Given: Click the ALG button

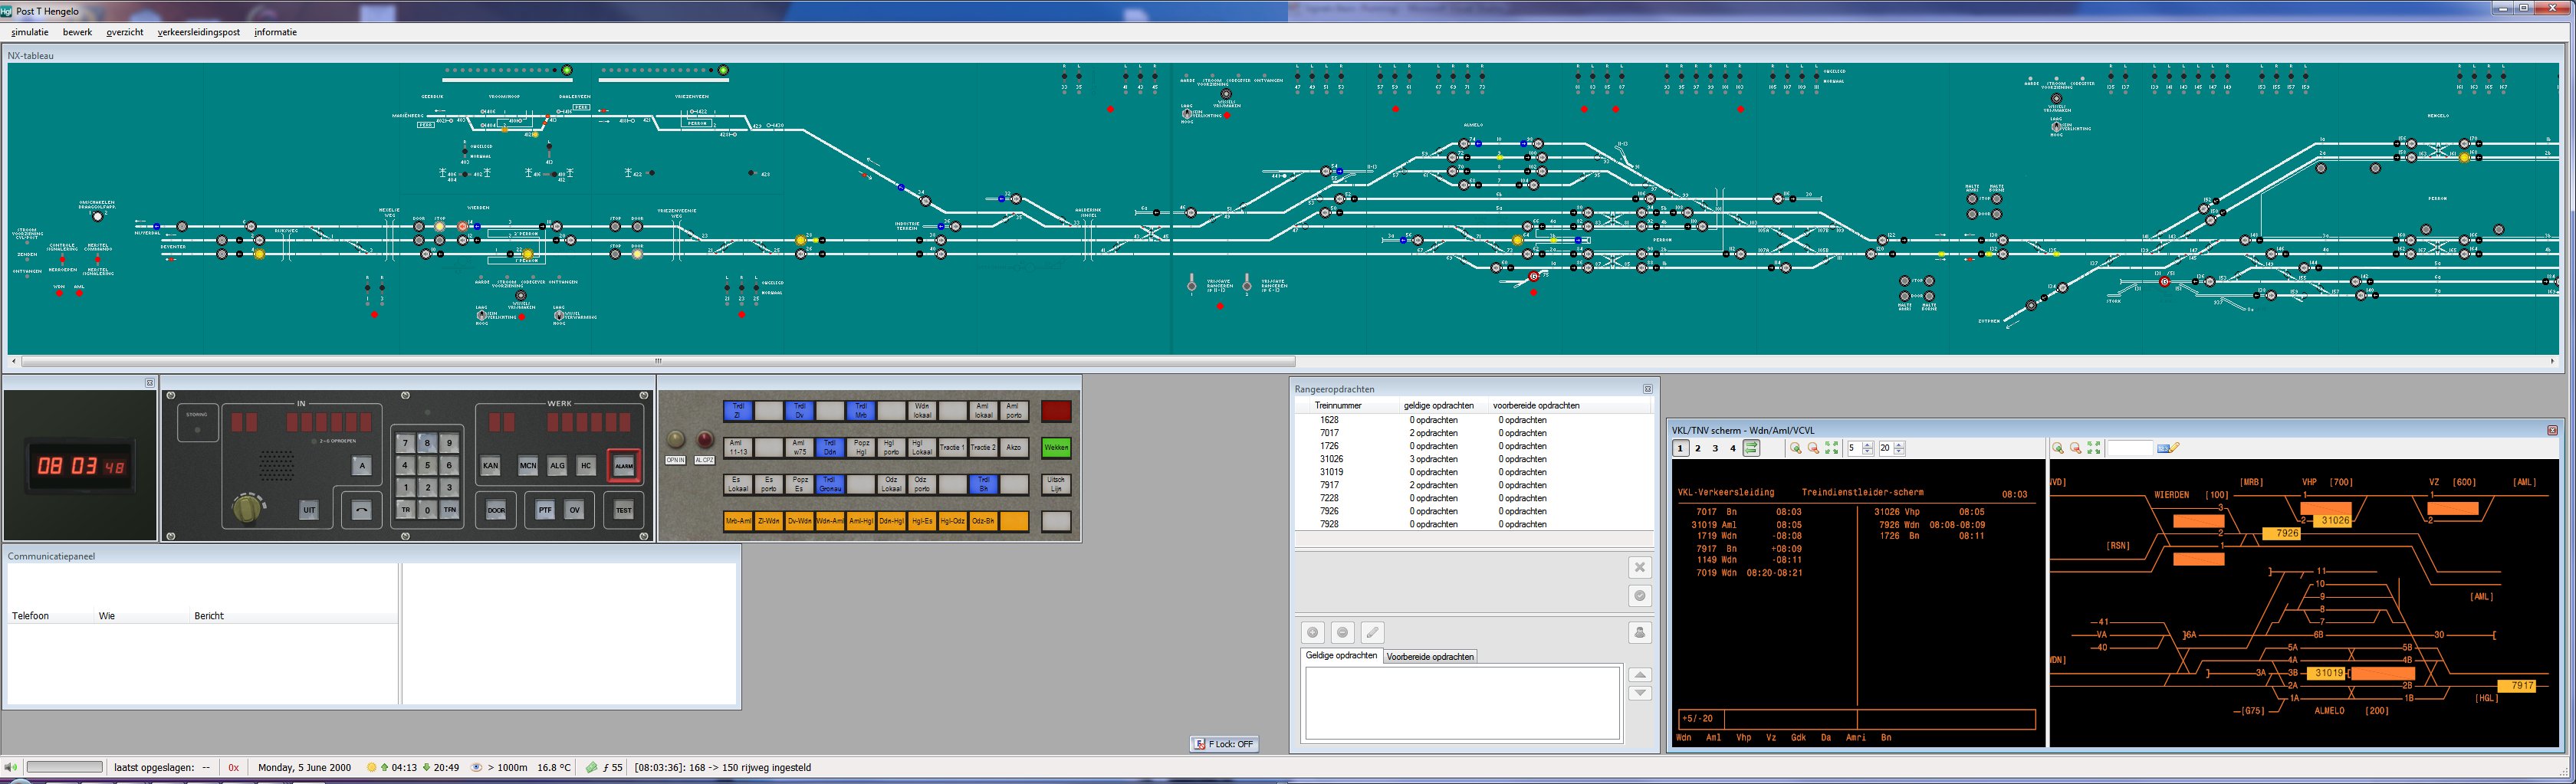Looking at the screenshot, I should click(557, 466).
